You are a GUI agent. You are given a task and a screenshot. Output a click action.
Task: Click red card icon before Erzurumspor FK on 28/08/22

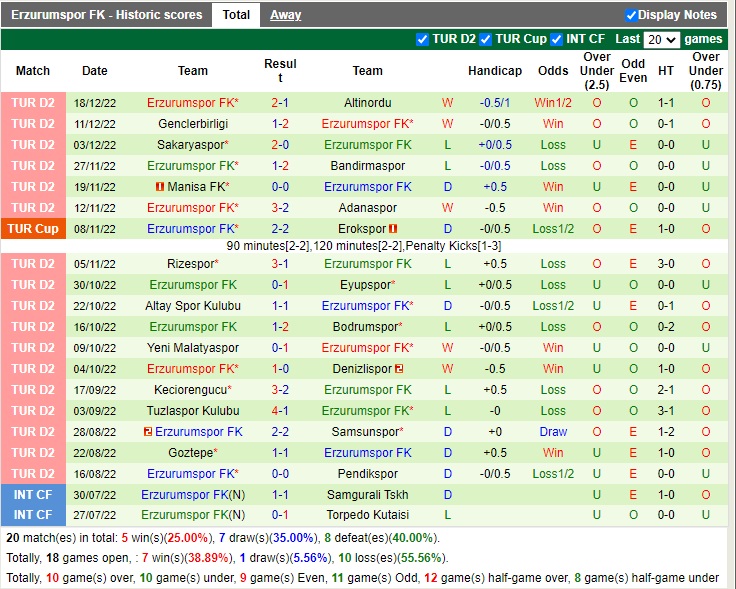pos(147,432)
